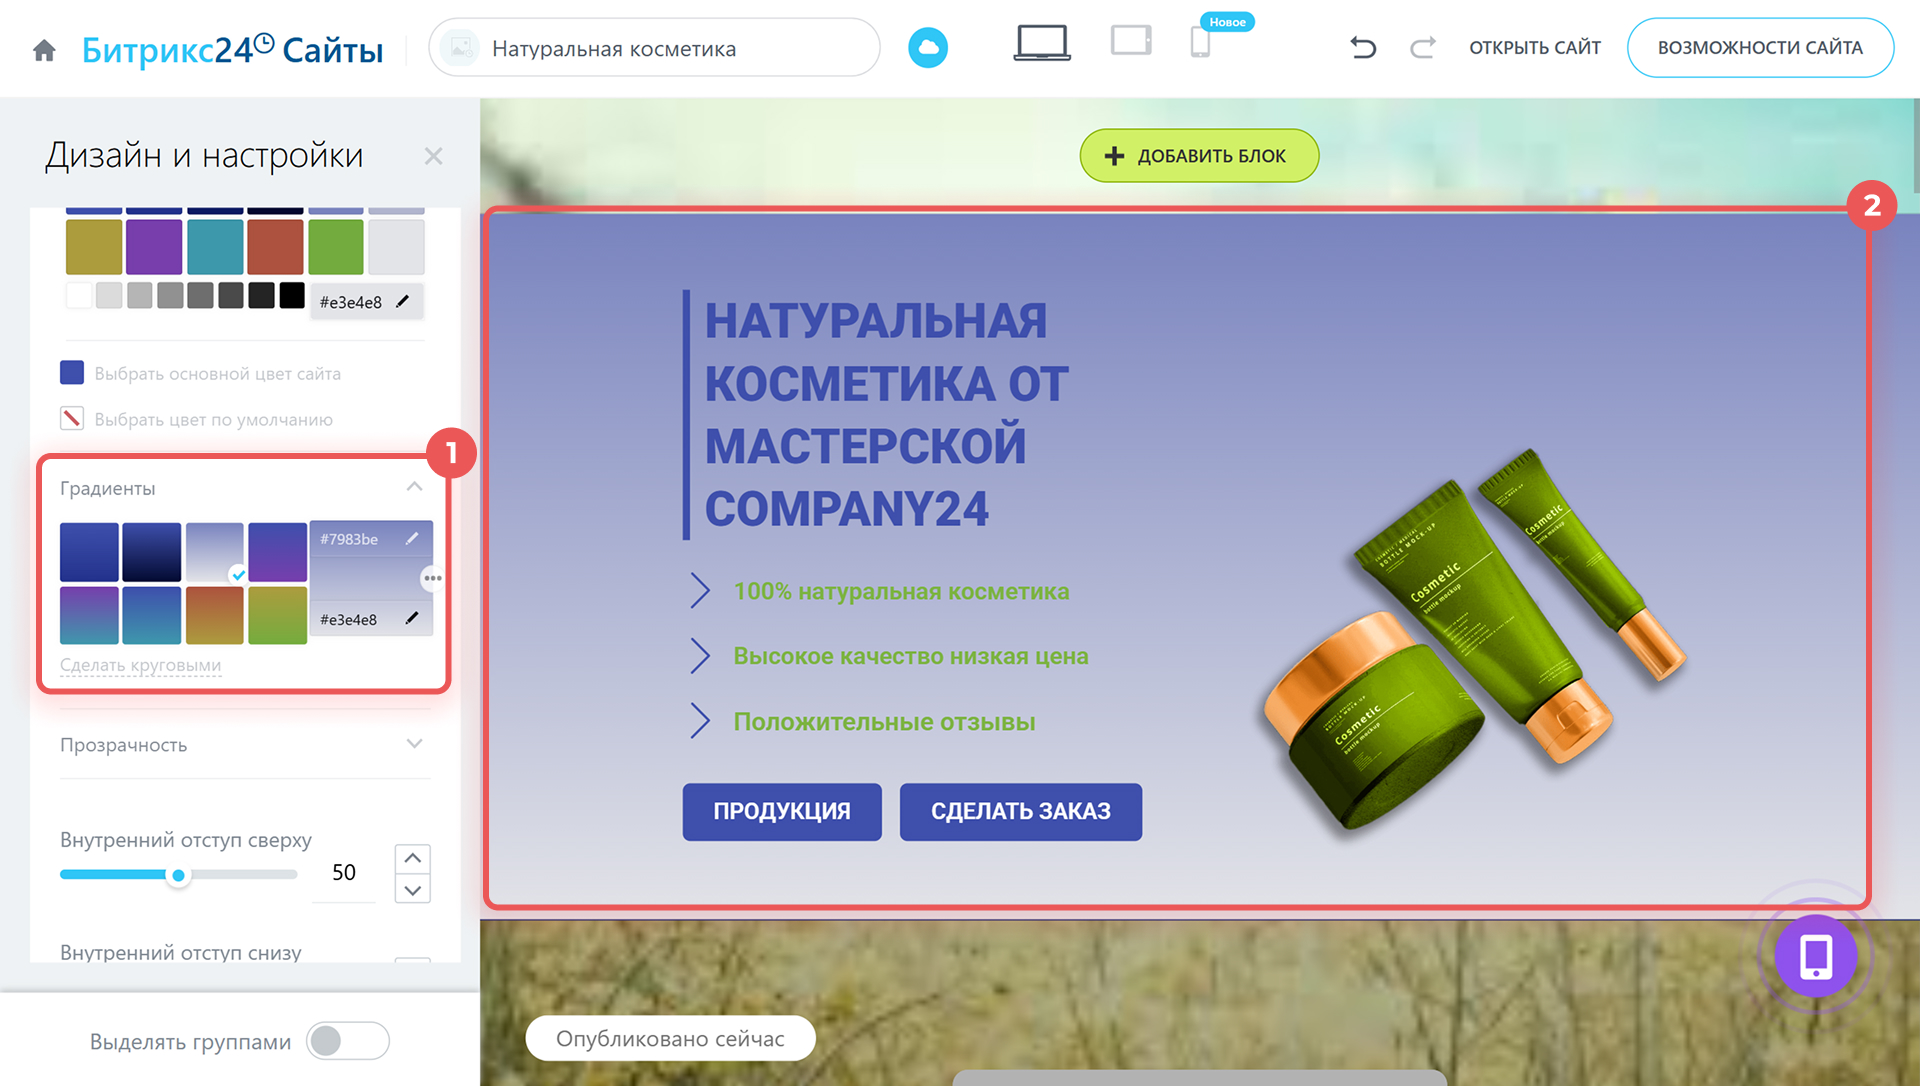This screenshot has height=1086, width=1920.
Task: Click the blue site main color icon
Action: (x=72, y=373)
